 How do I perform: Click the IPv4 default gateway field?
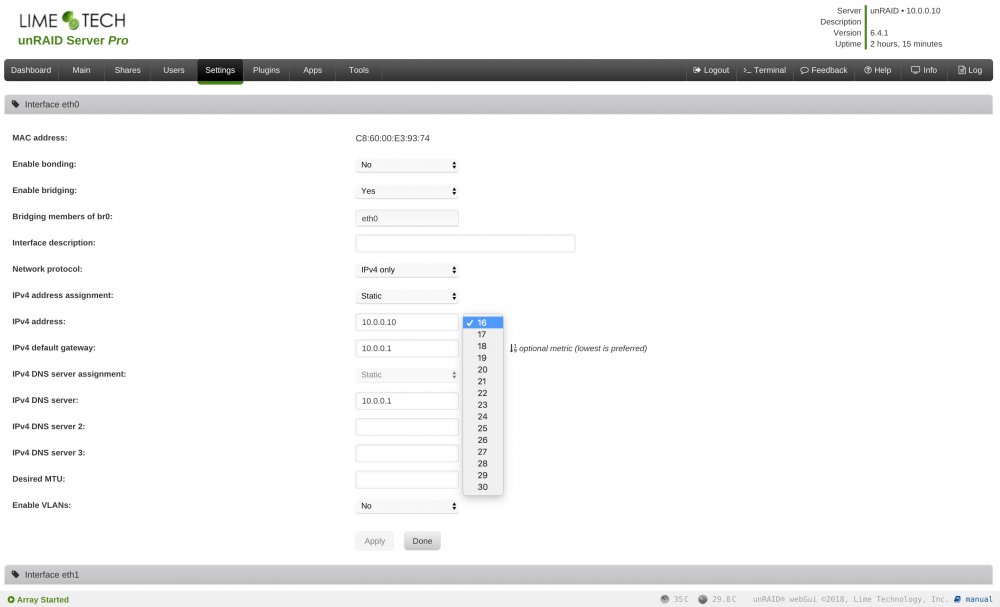click(406, 348)
